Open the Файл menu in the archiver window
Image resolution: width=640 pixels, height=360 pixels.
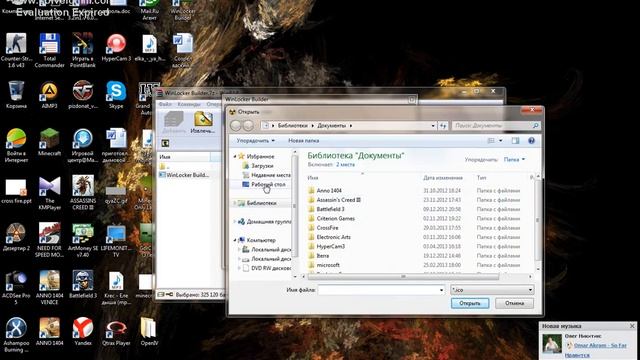coord(165,104)
